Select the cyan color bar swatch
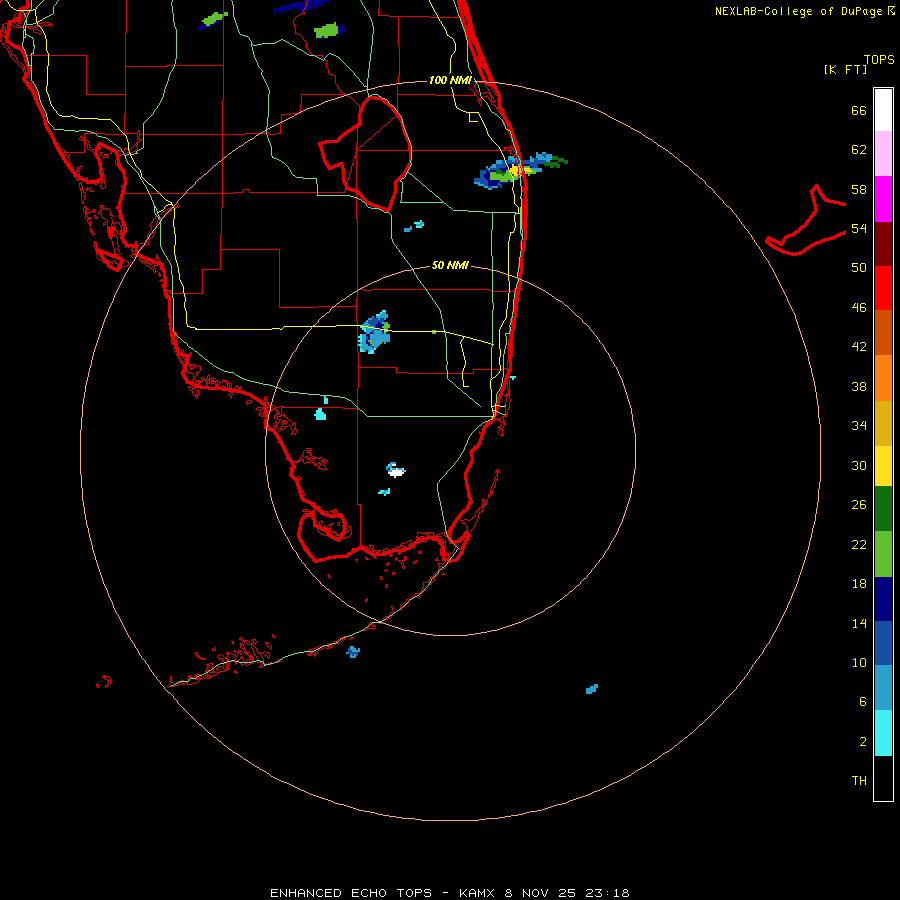 click(x=883, y=733)
